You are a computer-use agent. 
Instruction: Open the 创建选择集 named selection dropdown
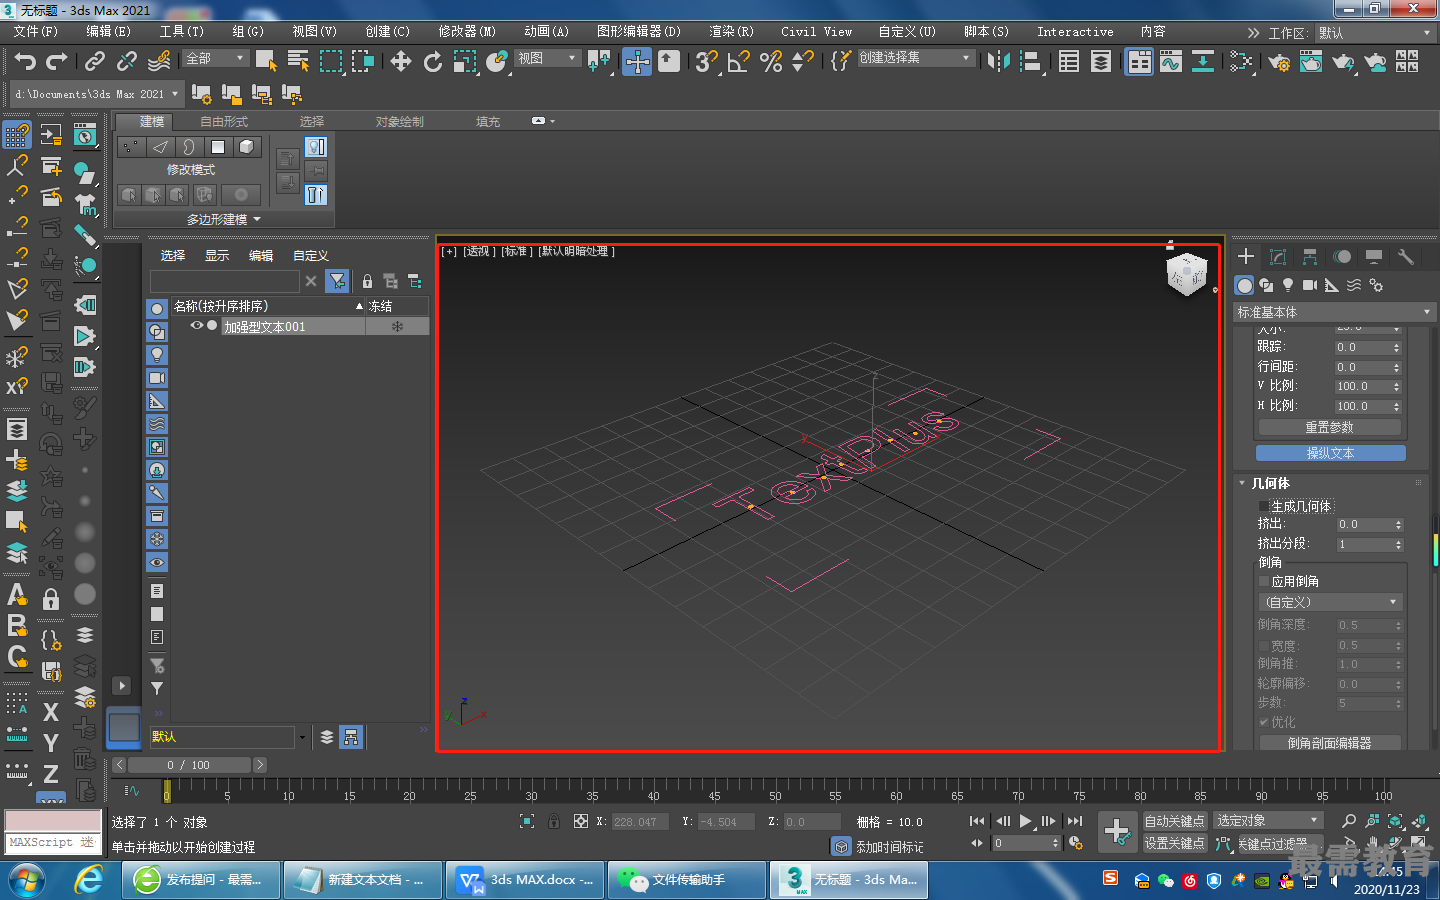(x=915, y=58)
